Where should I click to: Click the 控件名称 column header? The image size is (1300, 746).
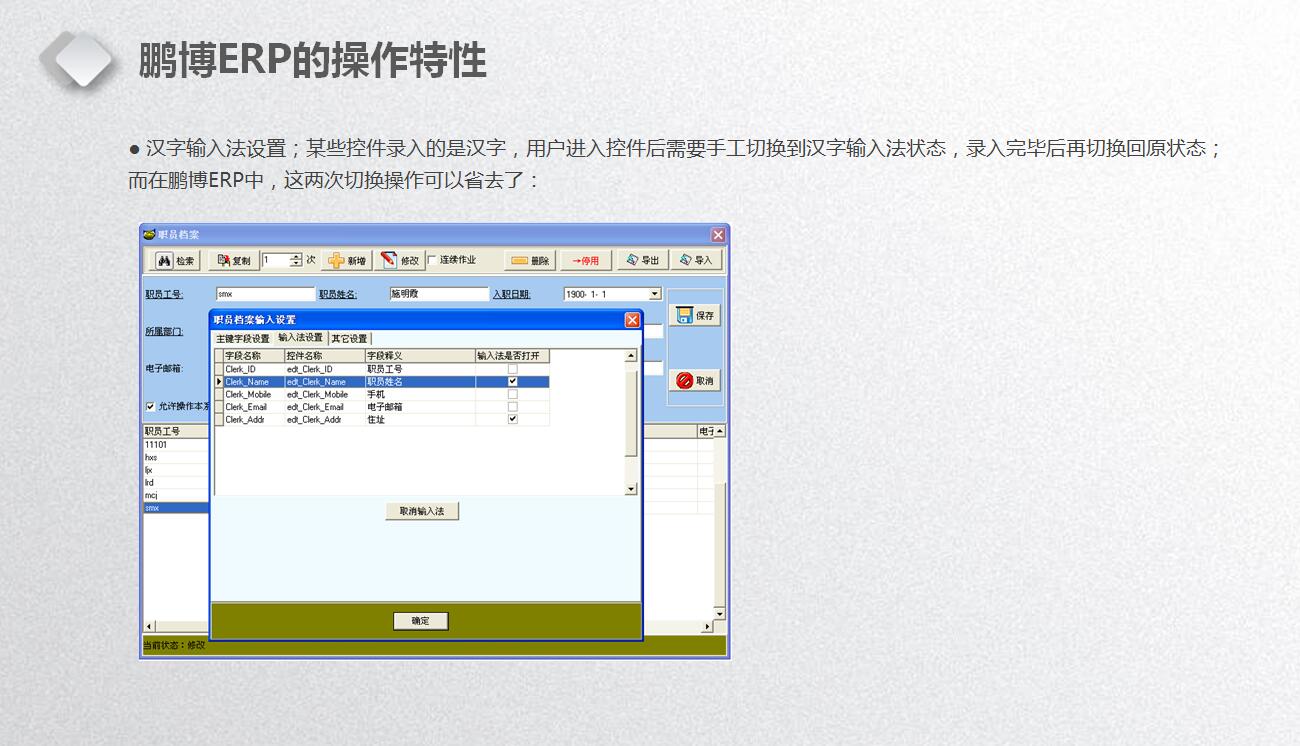click(324, 356)
